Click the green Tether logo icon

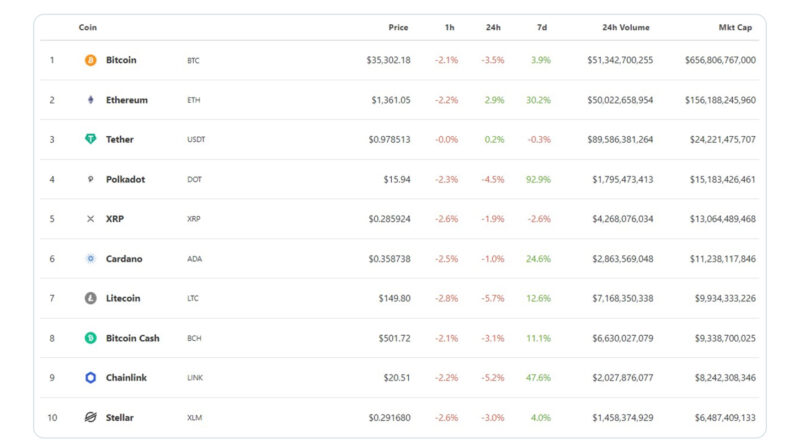pyautogui.click(x=90, y=139)
